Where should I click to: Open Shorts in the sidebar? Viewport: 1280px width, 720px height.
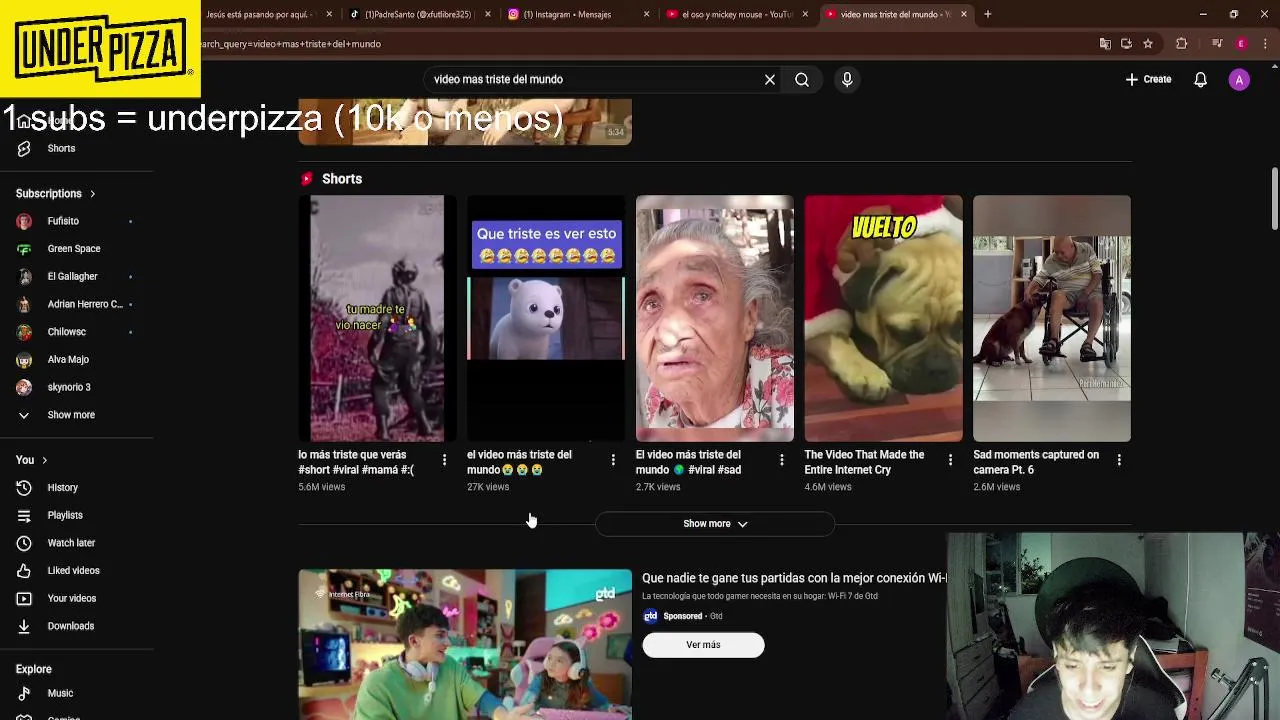(61, 148)
